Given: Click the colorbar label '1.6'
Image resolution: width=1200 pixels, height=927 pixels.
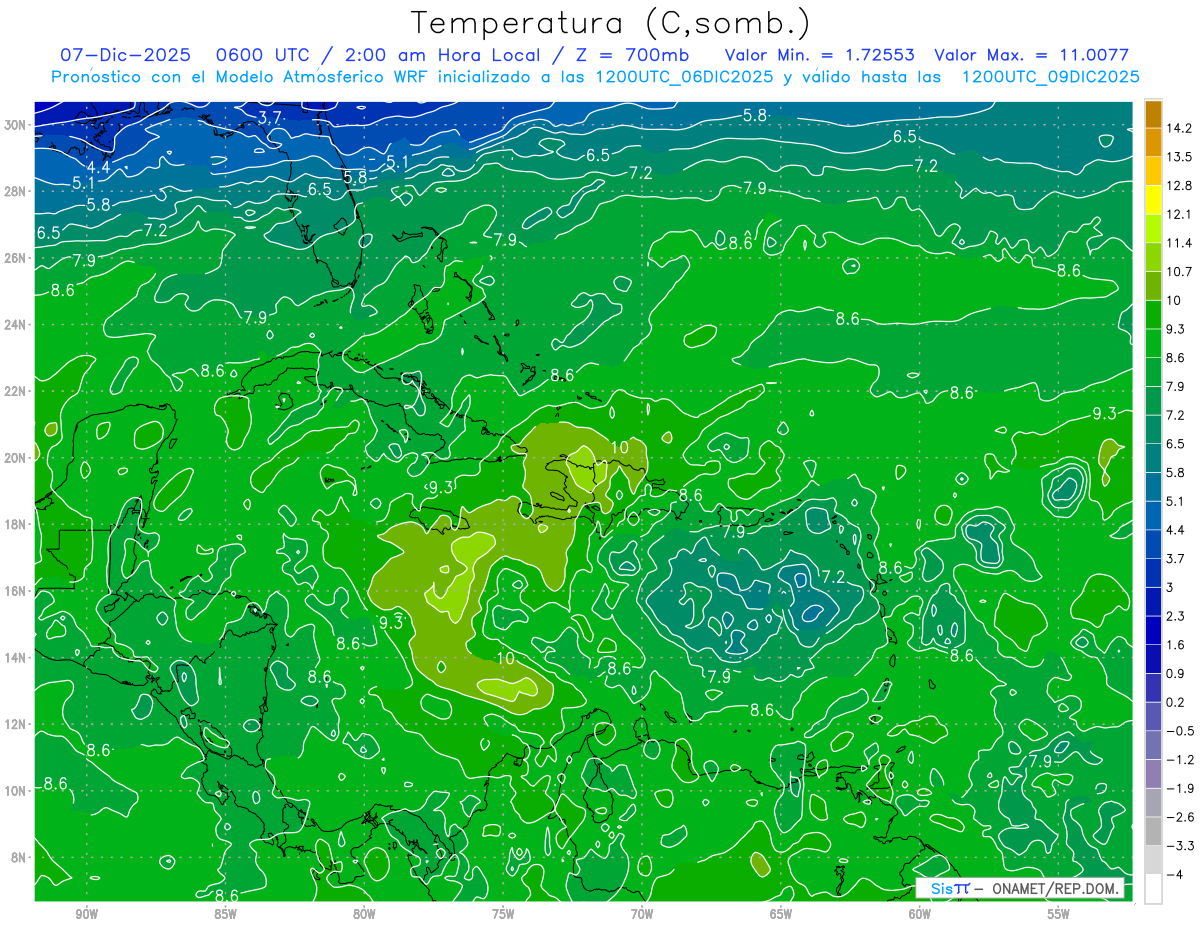Looking at the screenshot, I should (x=1175, y=645).
